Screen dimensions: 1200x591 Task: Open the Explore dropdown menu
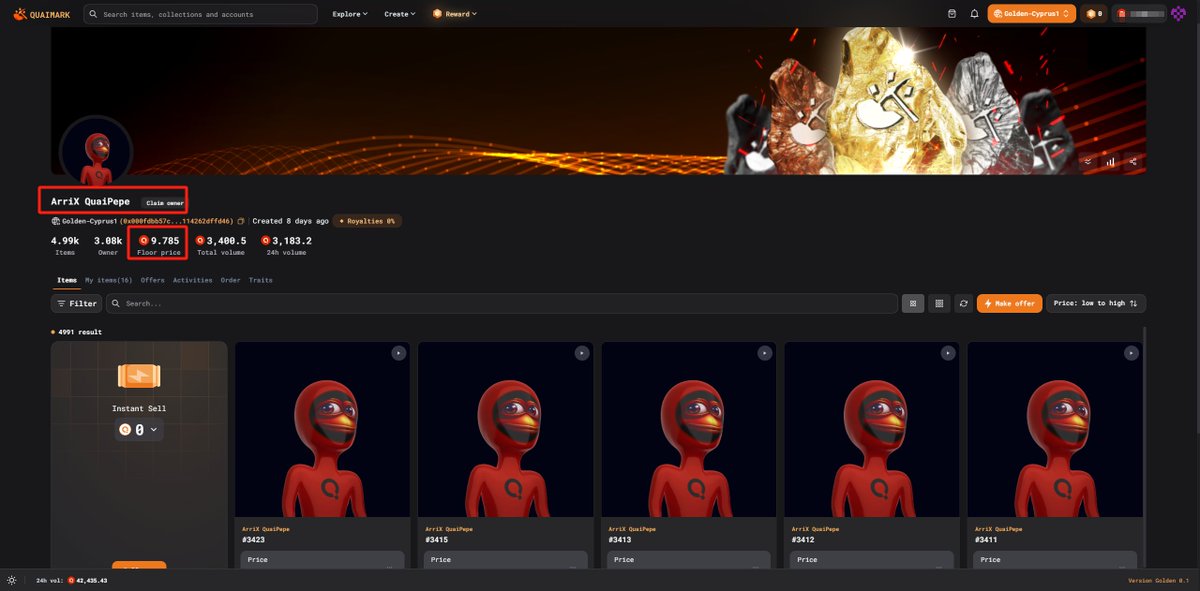point(350,14)
